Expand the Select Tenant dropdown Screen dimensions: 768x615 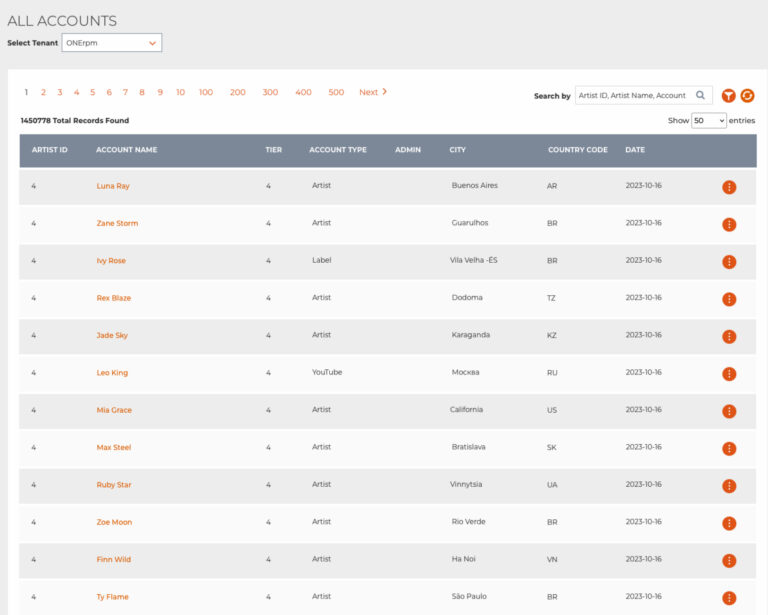click(111, 43)
